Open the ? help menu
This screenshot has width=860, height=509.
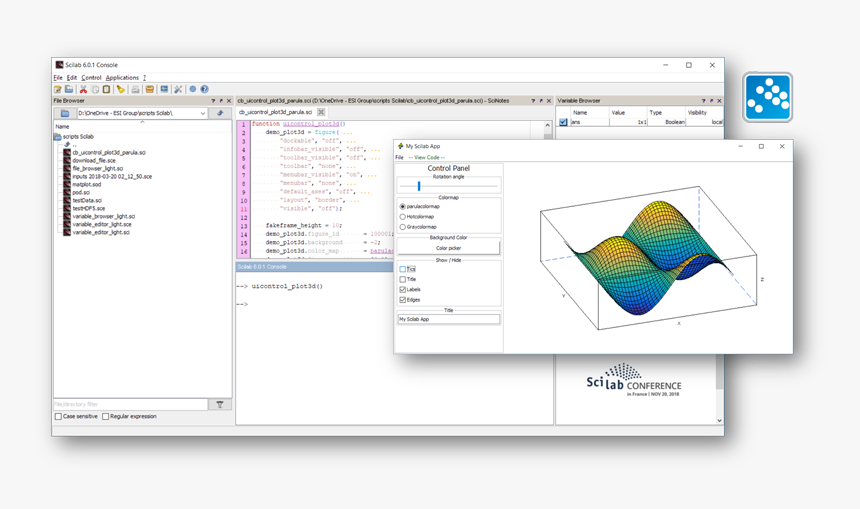pos(144,78)
